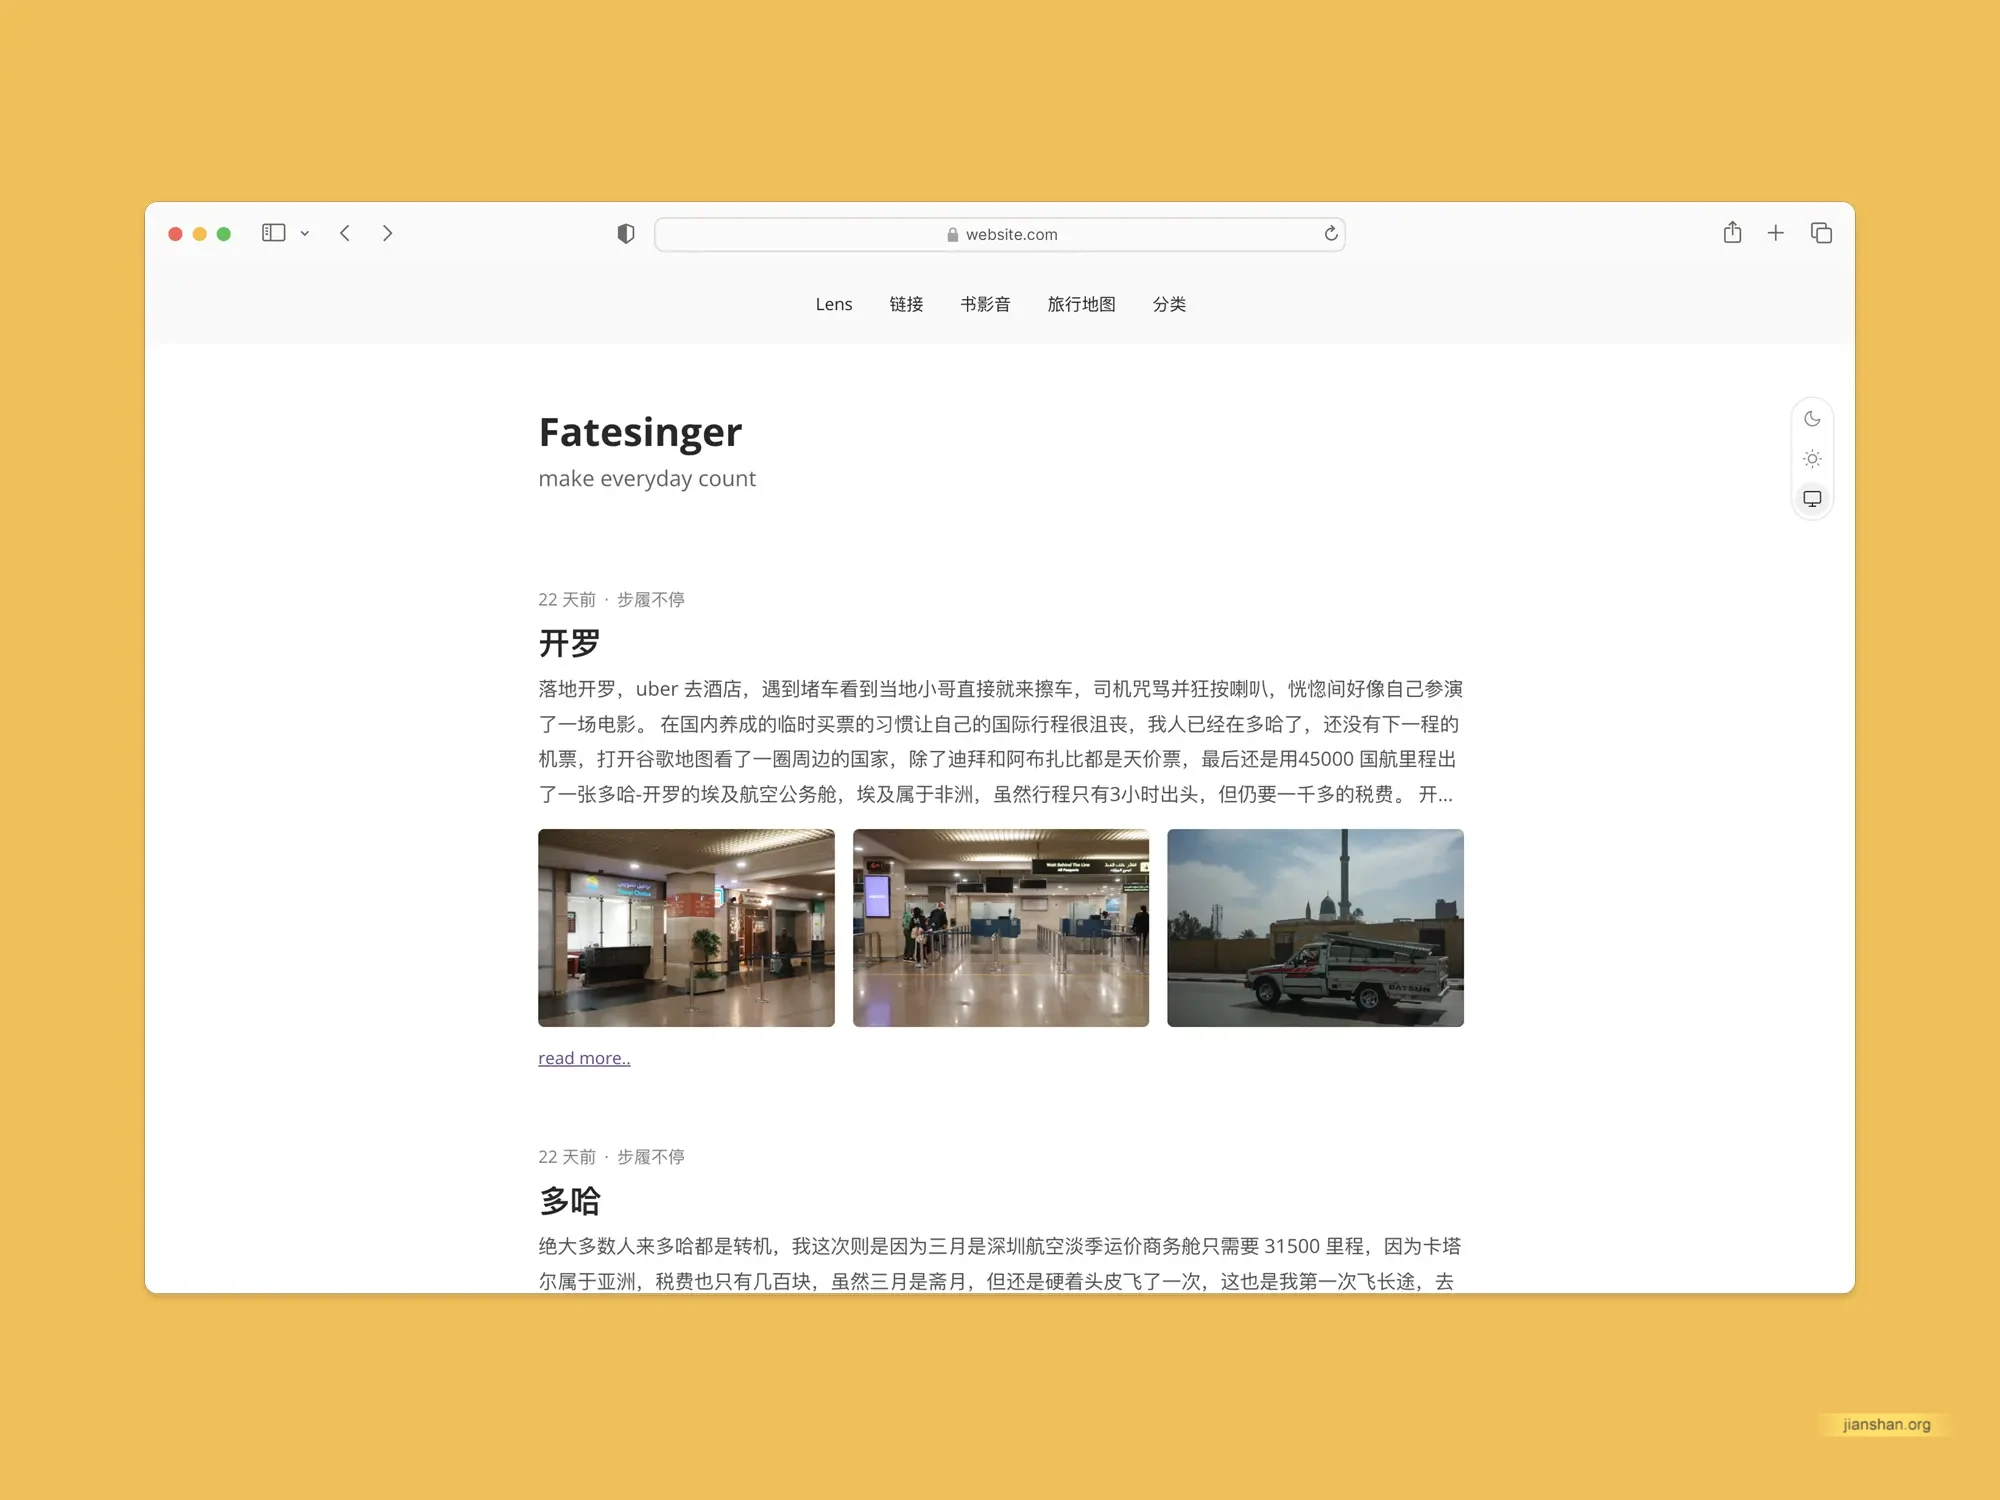Switch to light mode sun icon
Viewport: 2000px width, 1500px height.
[x=1812, y=459]
